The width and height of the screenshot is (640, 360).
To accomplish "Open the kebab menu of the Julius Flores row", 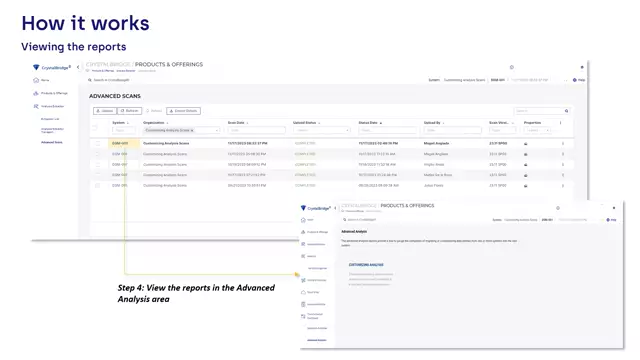I will click(563, 186).
